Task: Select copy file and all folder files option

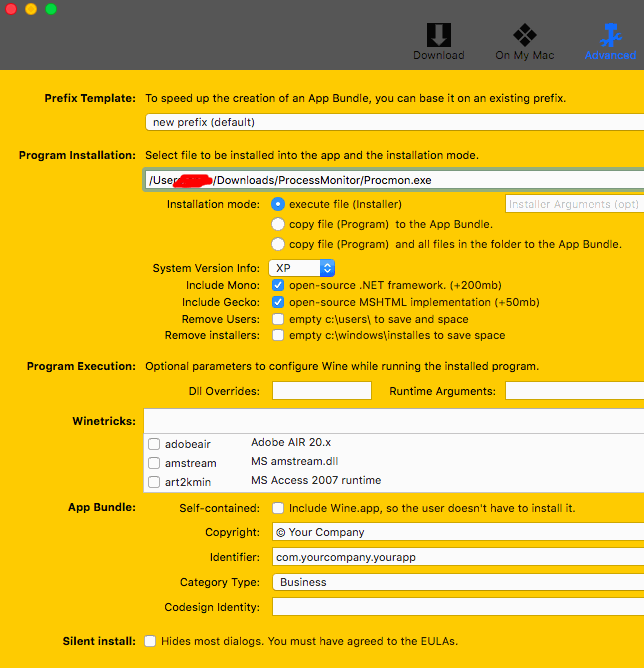Action: coord(278,244)
